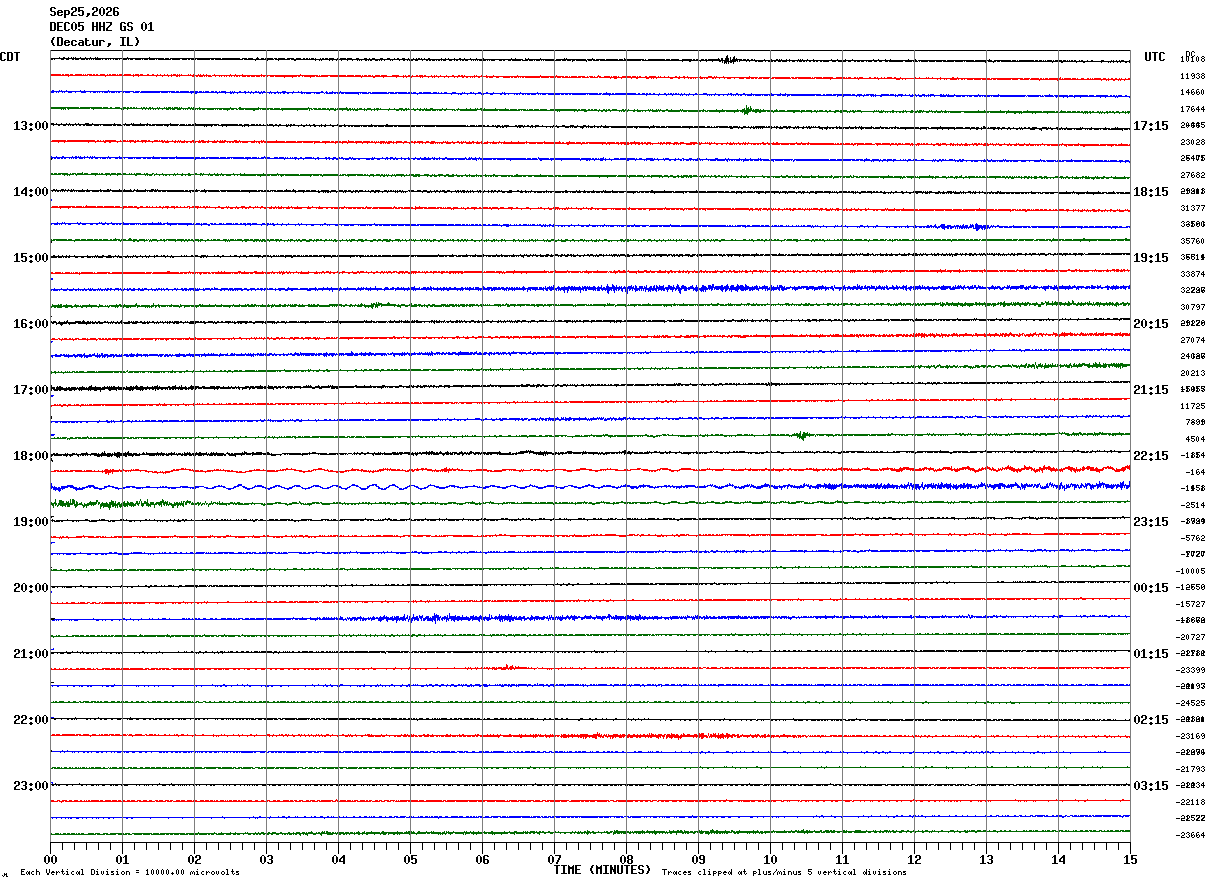The height and width of the screenshot is (886, 1210).
Task: Click the CDT column header
Action: [10, 57]
